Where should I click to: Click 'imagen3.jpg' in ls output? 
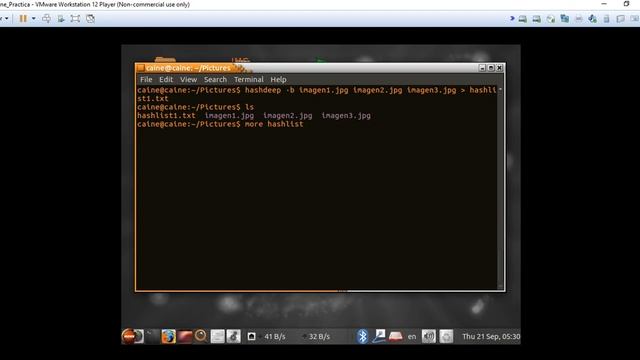346,116
